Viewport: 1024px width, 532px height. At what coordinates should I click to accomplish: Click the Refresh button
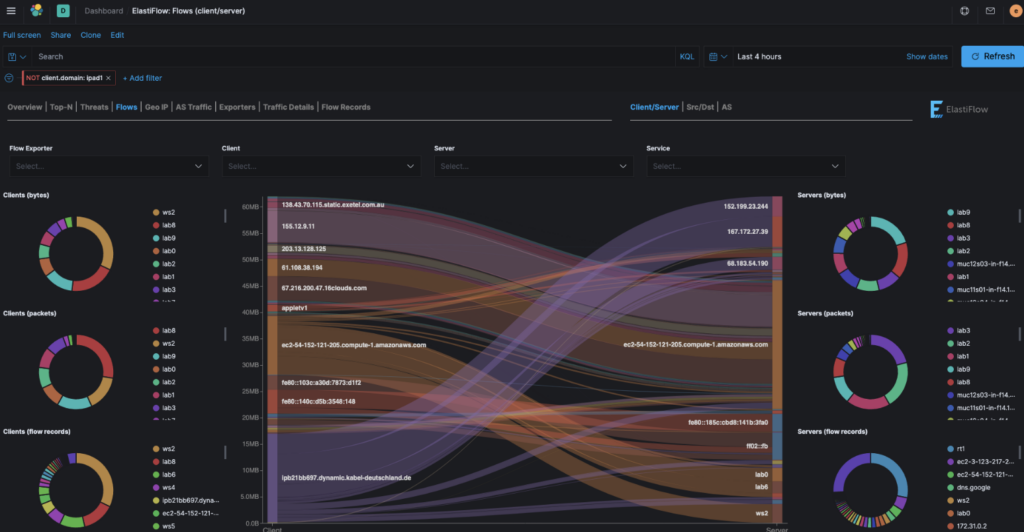(x=992, y=57)
